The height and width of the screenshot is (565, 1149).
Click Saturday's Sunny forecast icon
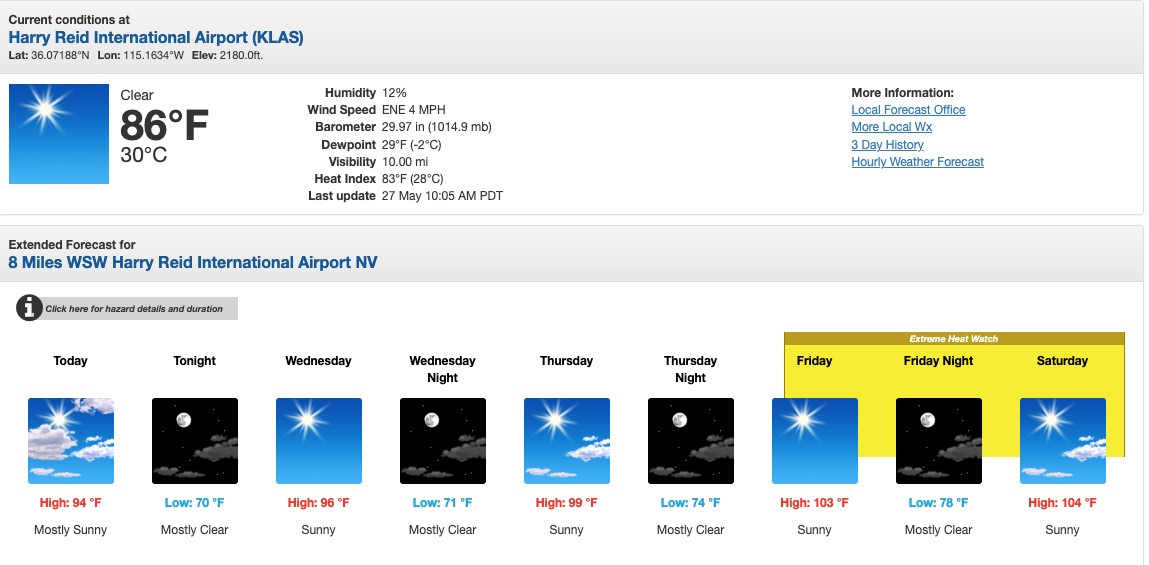click(x=1063, y=441)
